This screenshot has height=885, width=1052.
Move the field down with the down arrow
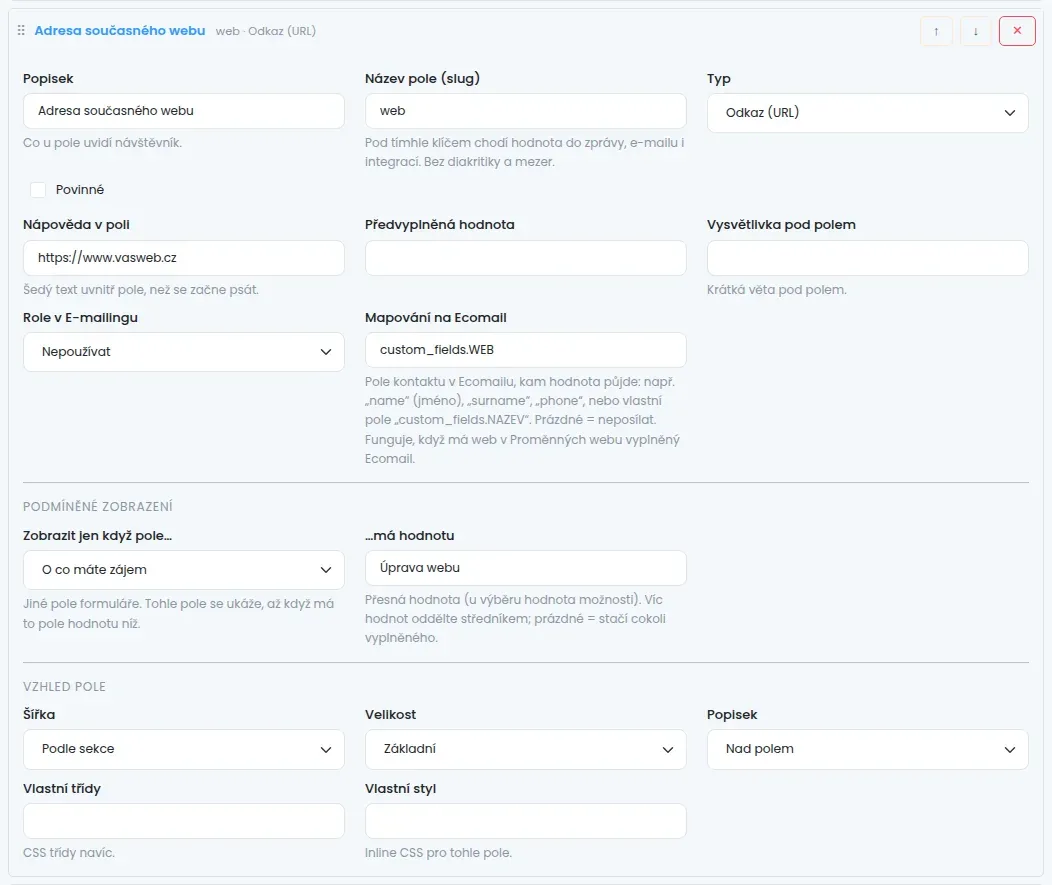point(976,31)
